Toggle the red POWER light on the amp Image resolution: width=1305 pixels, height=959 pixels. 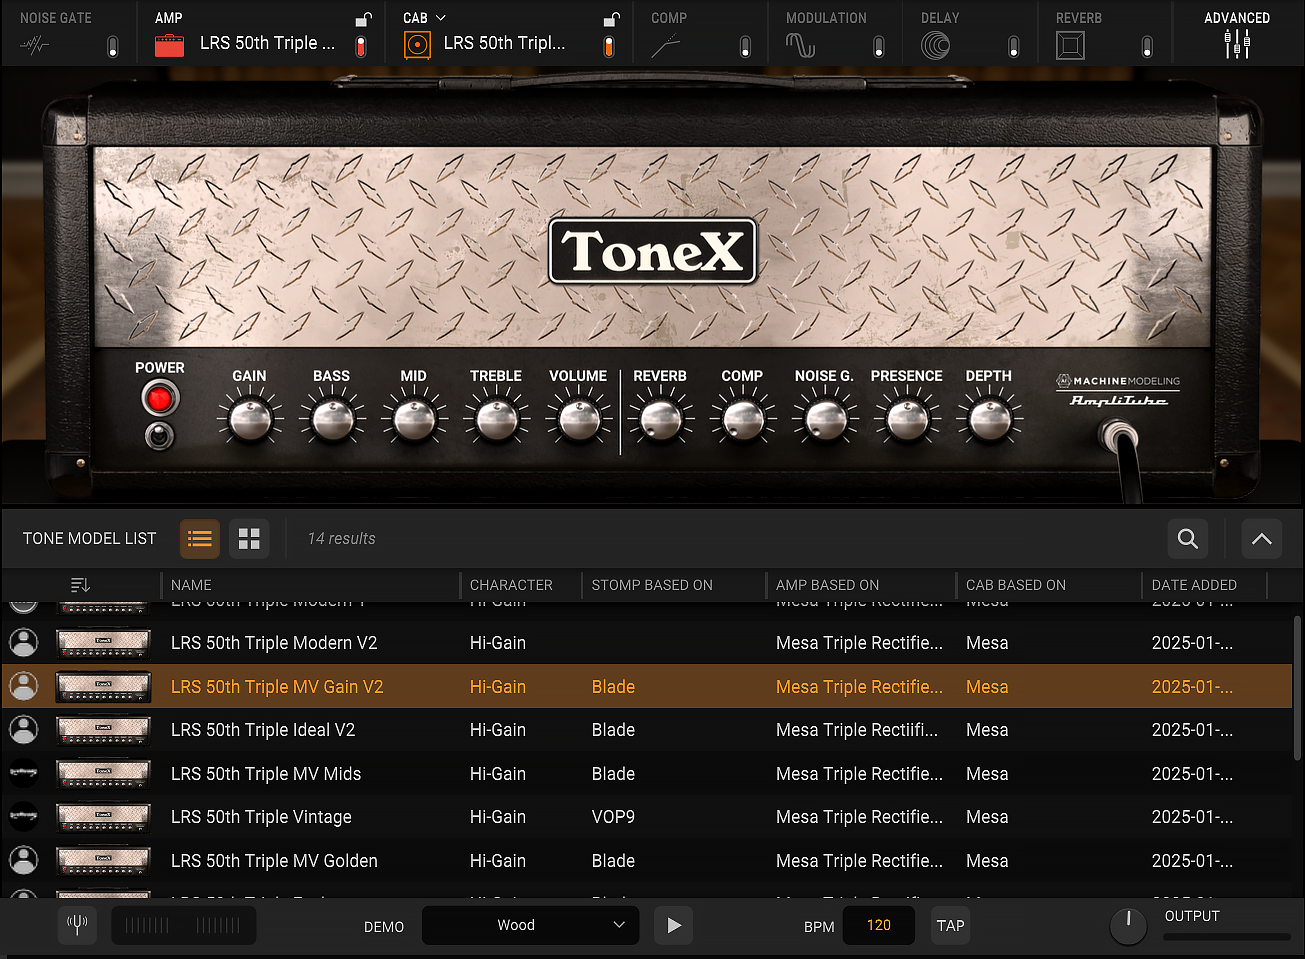pyautogui.click(x=159, y=398)
